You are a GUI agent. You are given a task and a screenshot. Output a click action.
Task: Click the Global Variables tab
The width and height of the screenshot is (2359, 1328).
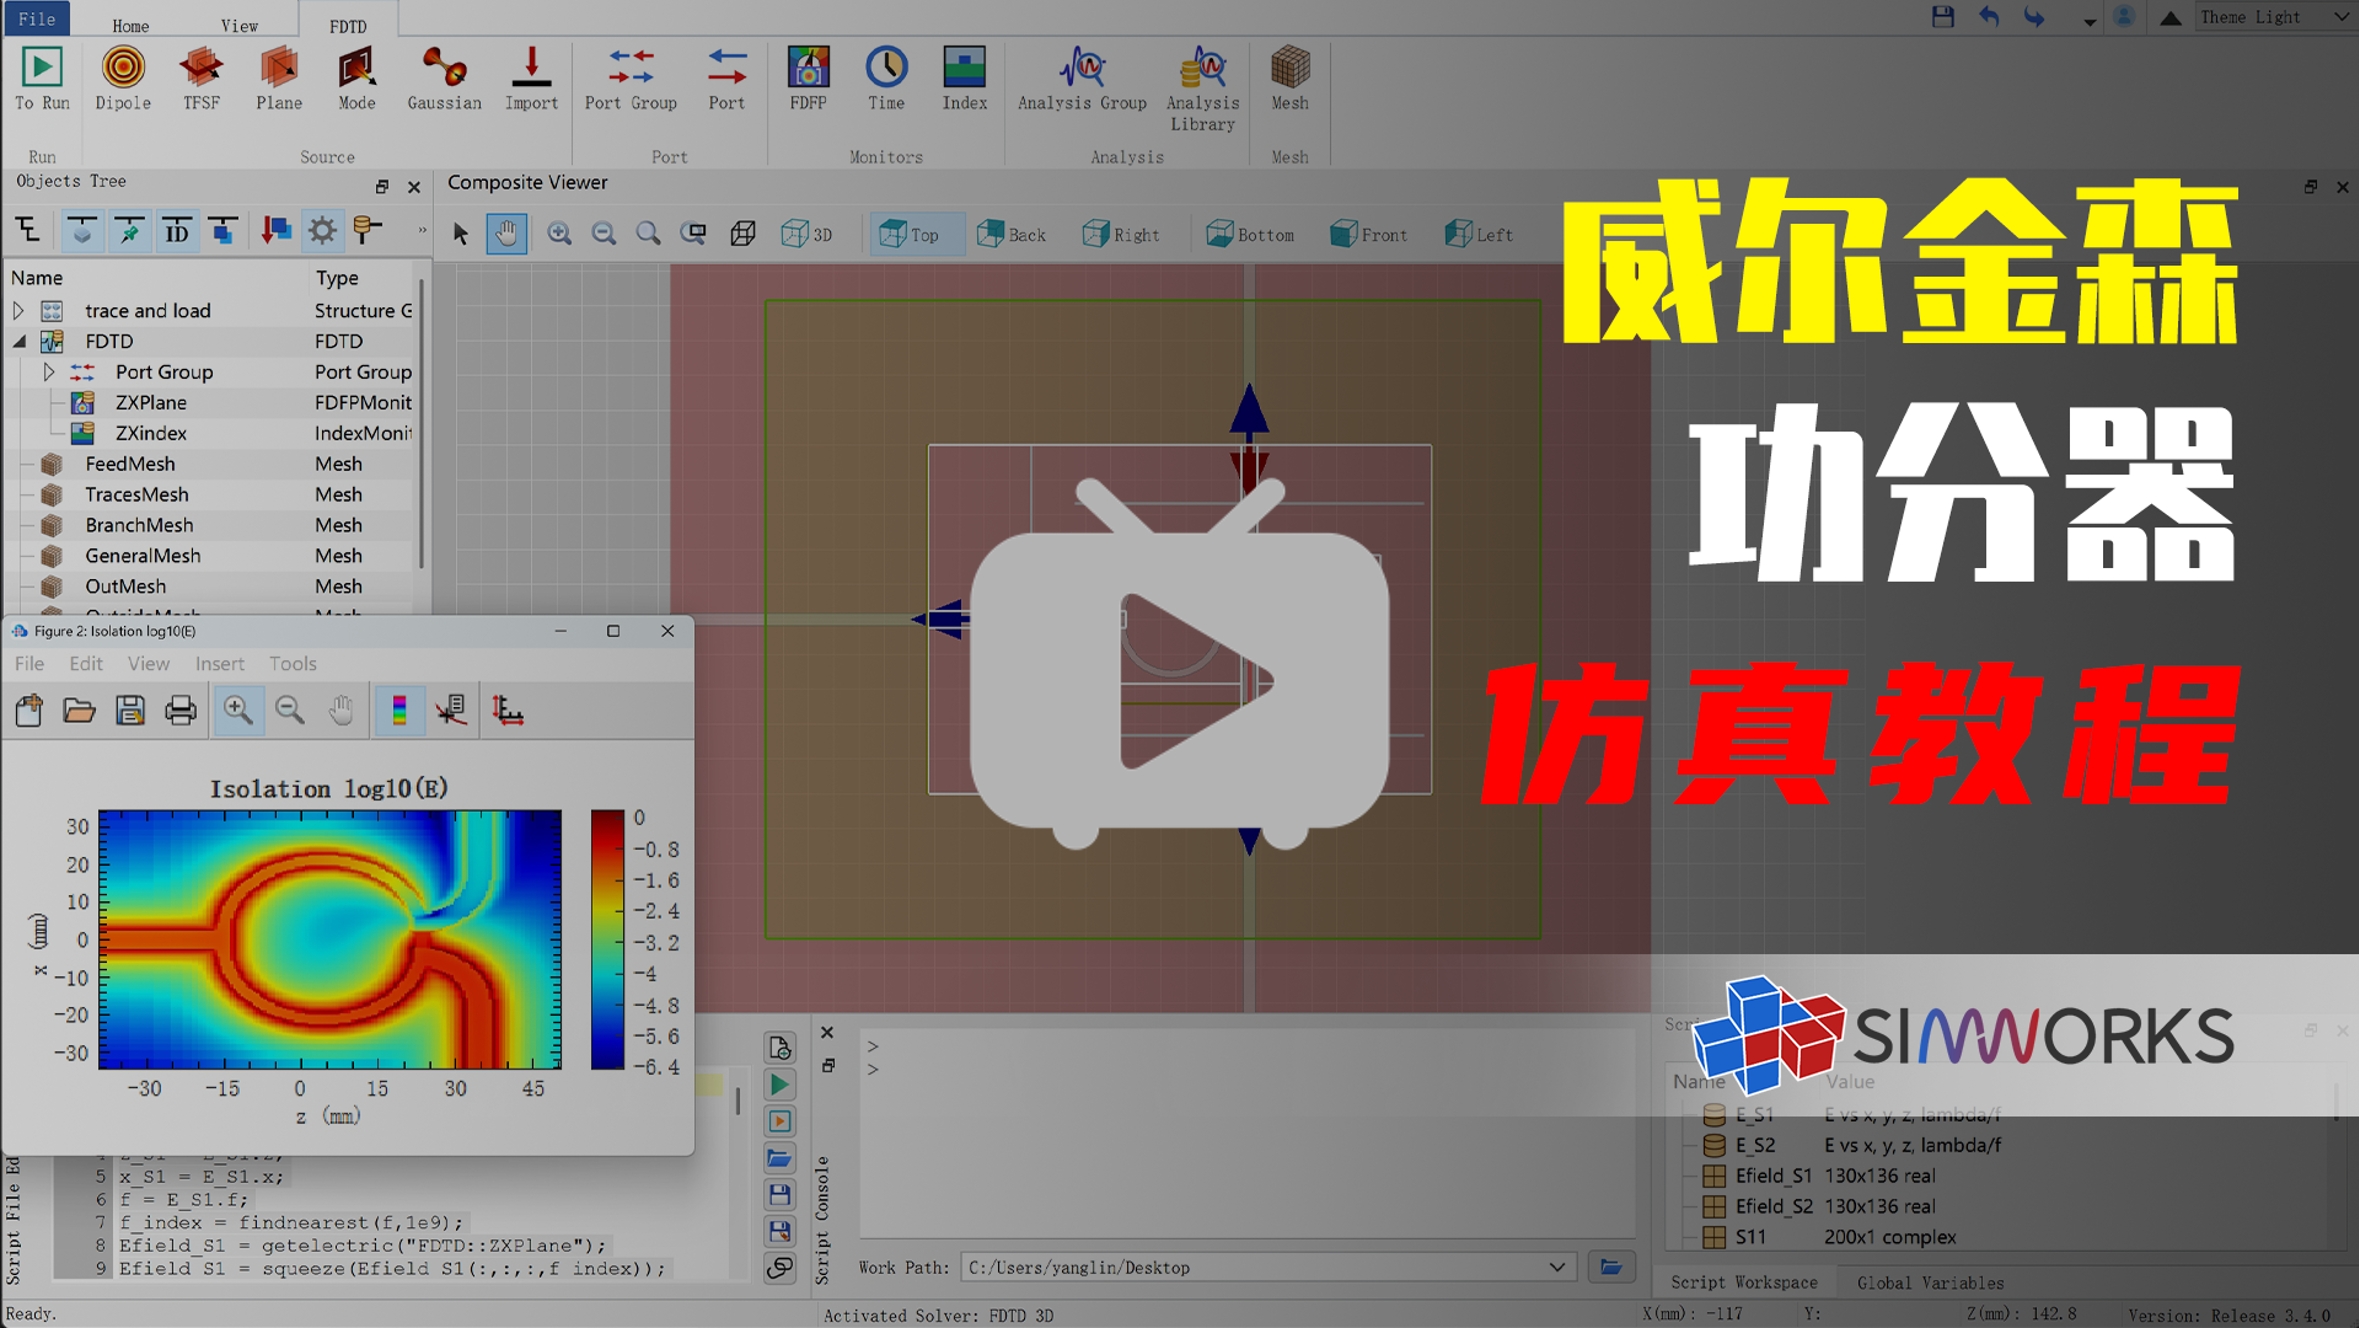[x=1930, y=1282]
